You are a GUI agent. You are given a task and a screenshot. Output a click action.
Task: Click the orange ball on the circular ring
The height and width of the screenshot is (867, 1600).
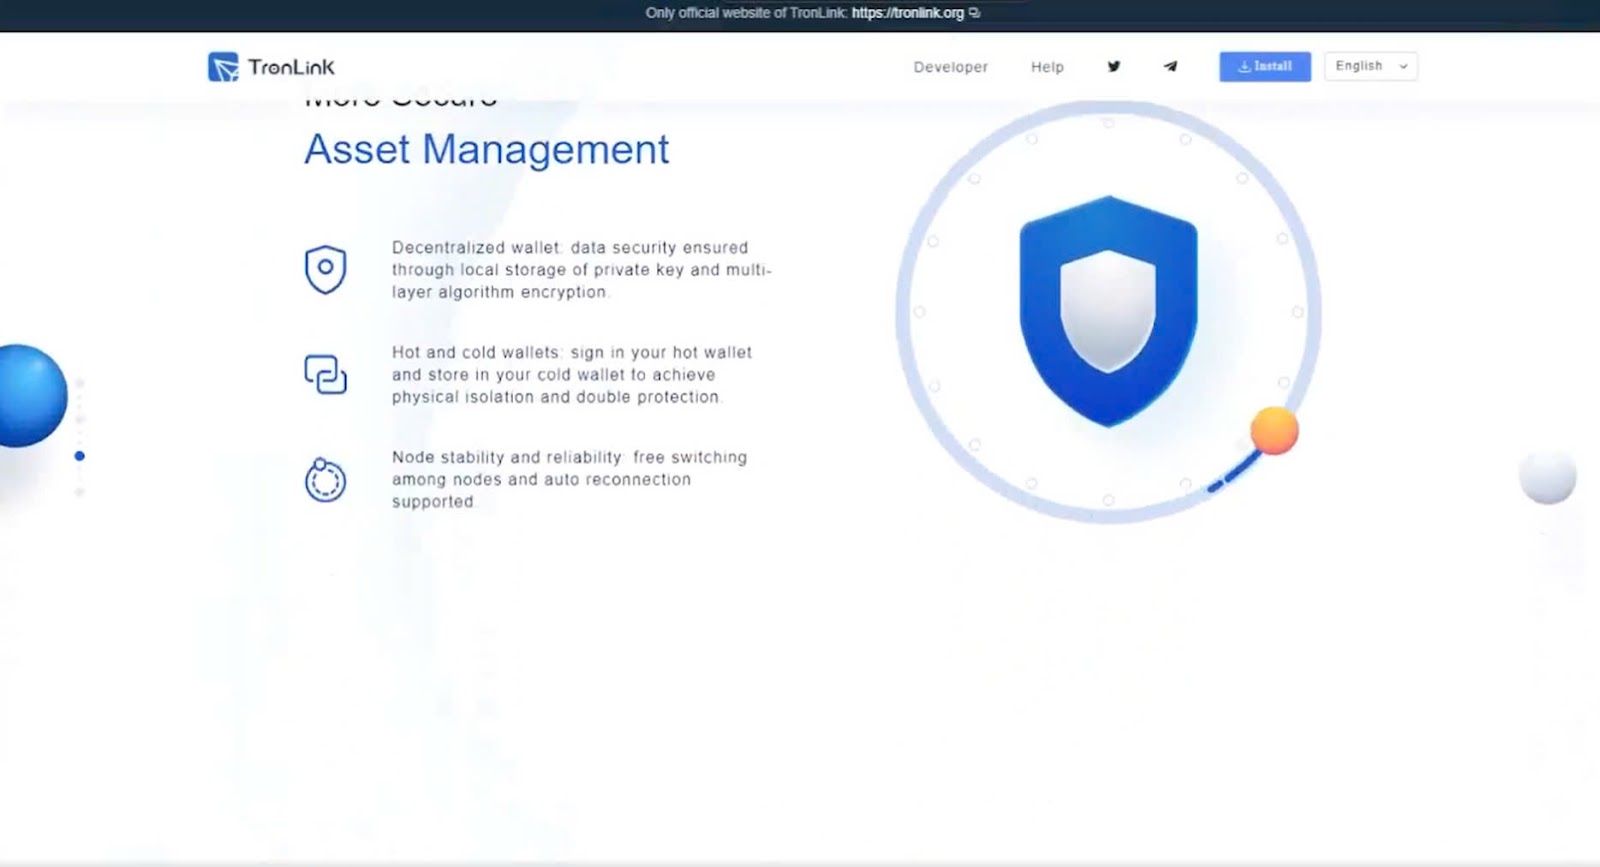tap(1274, 431)
